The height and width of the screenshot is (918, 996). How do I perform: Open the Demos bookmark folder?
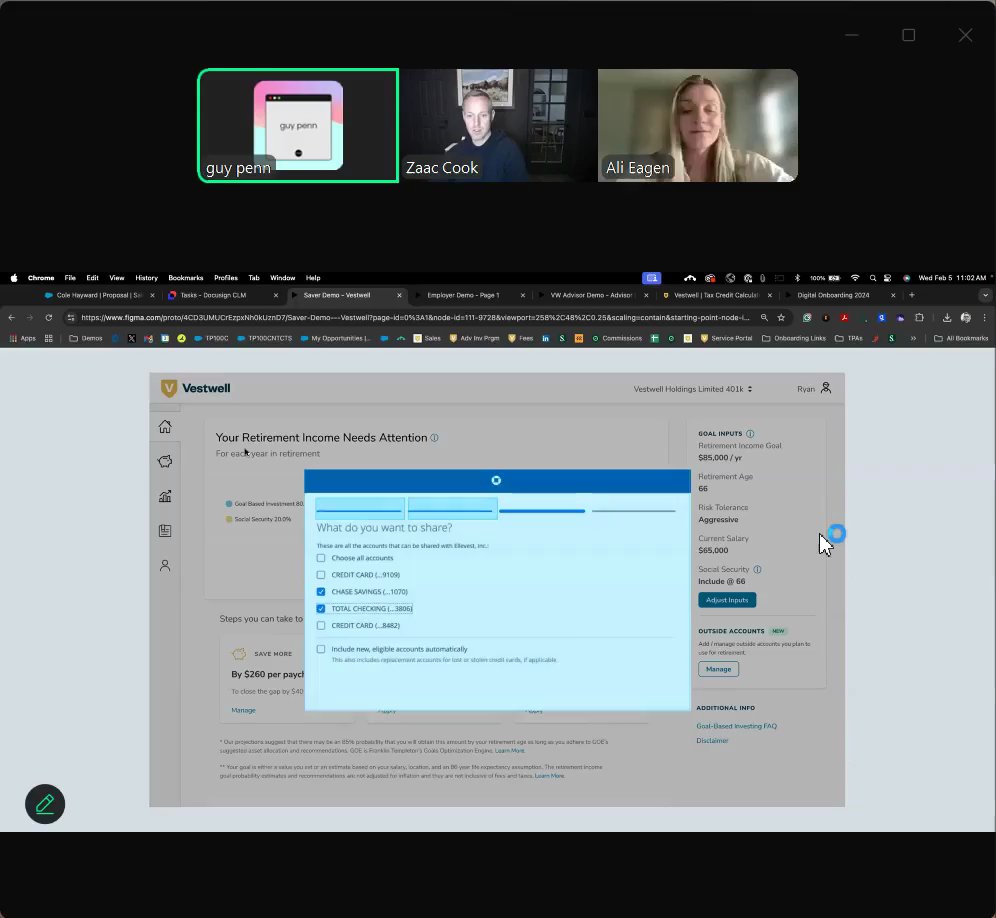pos(86,339)
